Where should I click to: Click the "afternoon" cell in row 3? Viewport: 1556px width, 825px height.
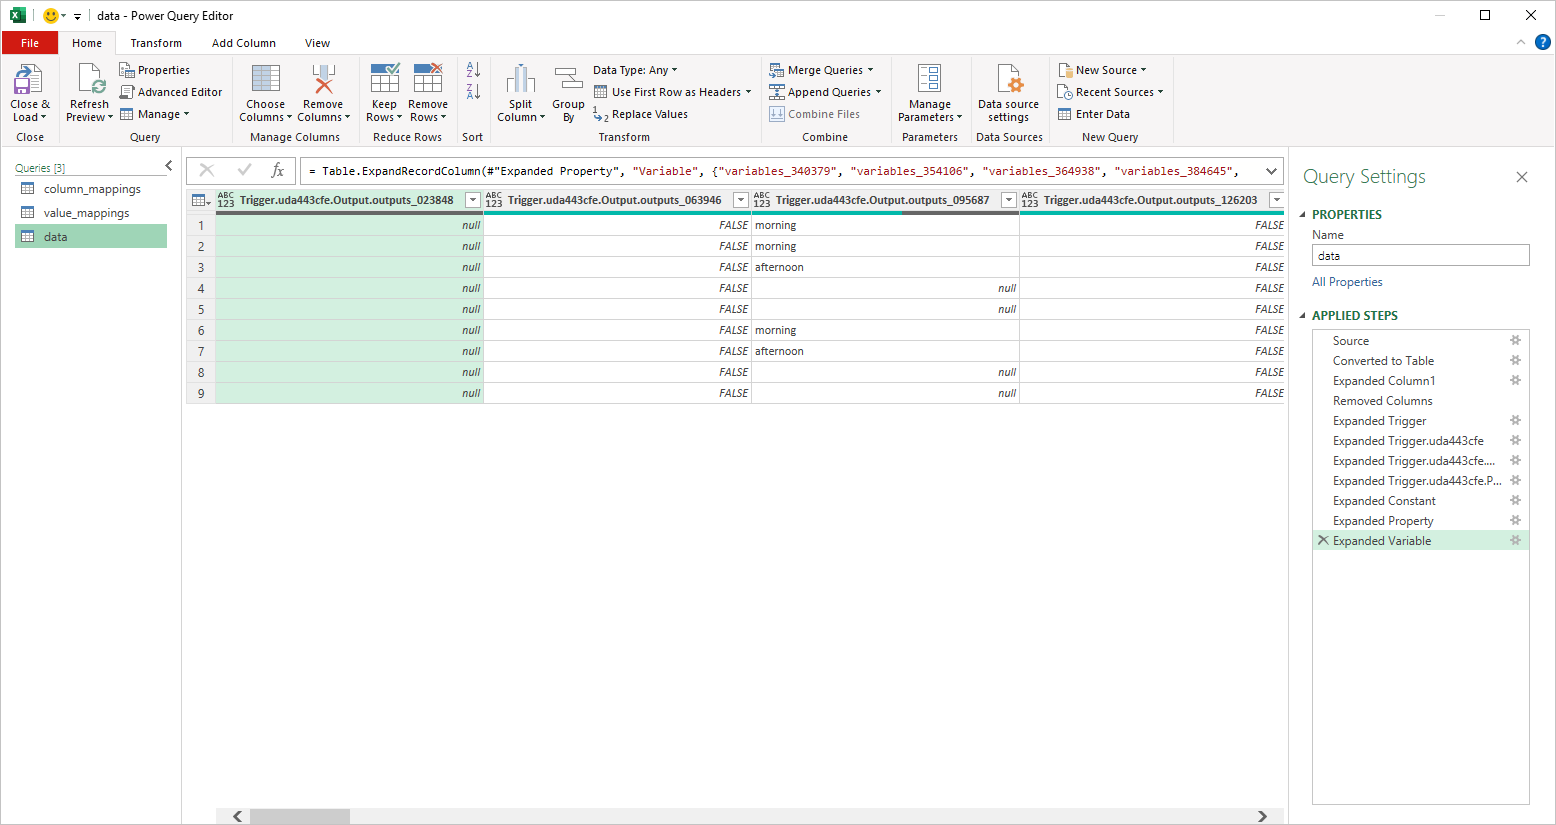[x=885, y=267]
